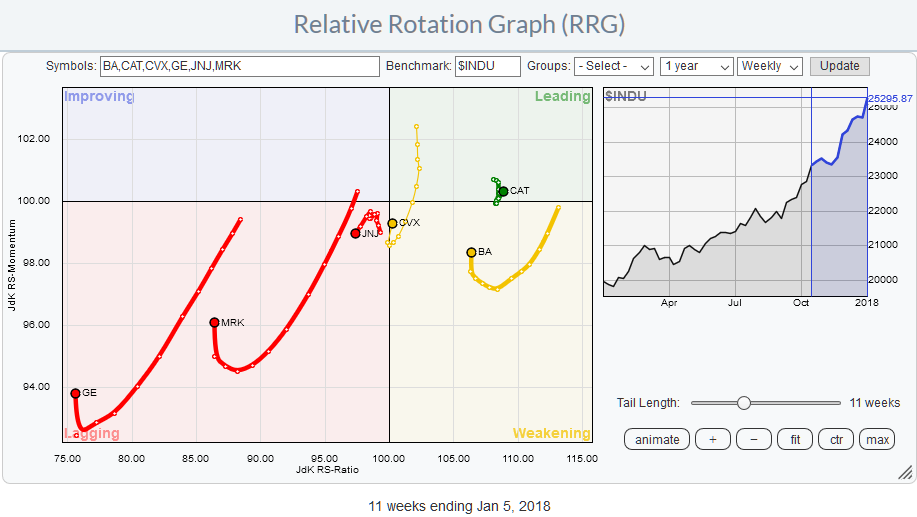Click the Weakening quadrant label
The height and width of the screenshot is (517, 917).
(551, 433)
